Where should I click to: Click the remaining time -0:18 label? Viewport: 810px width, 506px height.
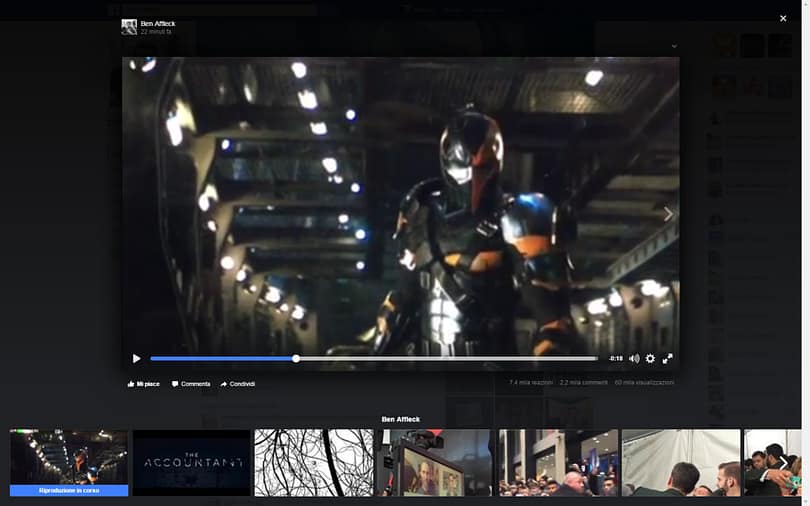[x=616, y=358]
